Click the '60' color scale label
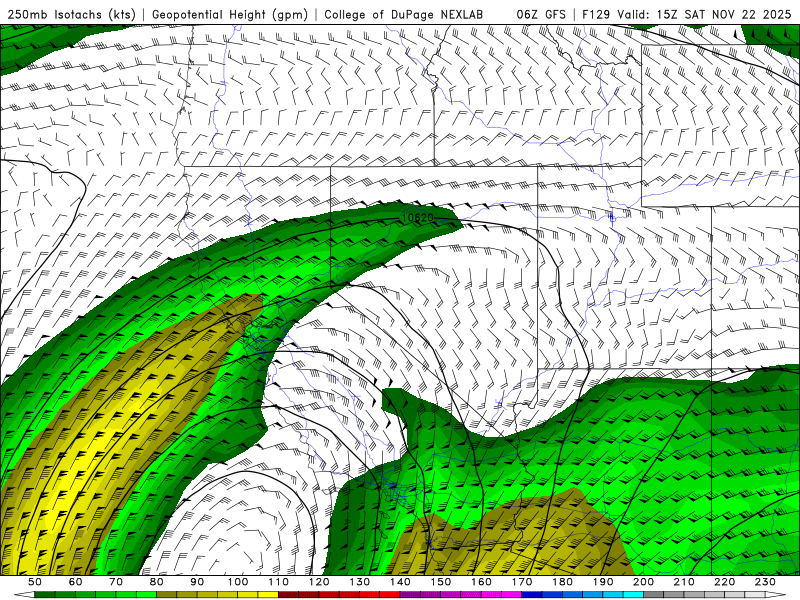 76,582
